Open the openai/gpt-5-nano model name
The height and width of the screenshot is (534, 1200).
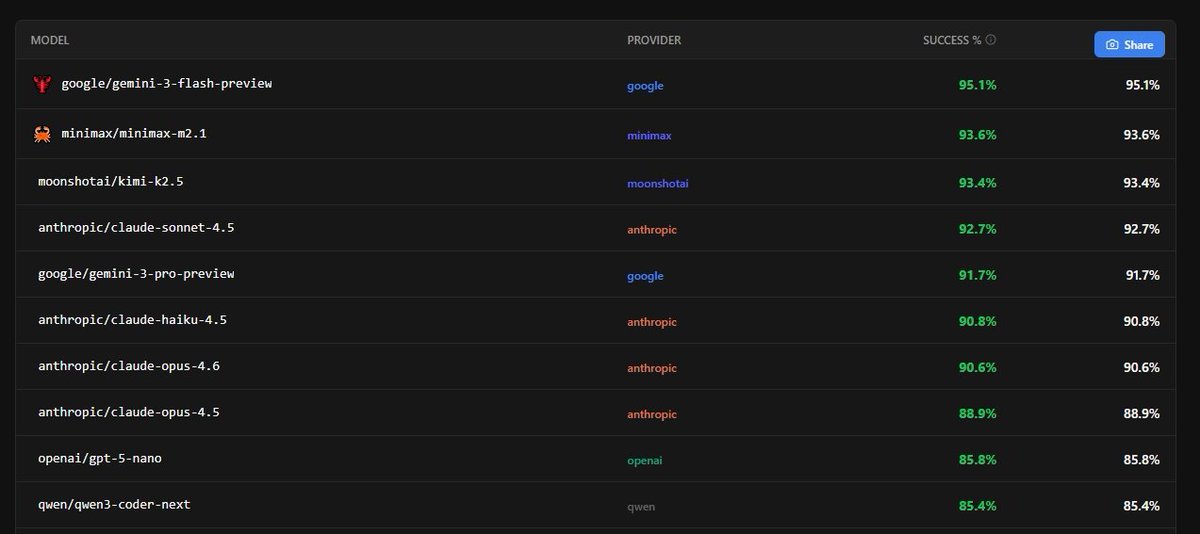pos(100,458)
